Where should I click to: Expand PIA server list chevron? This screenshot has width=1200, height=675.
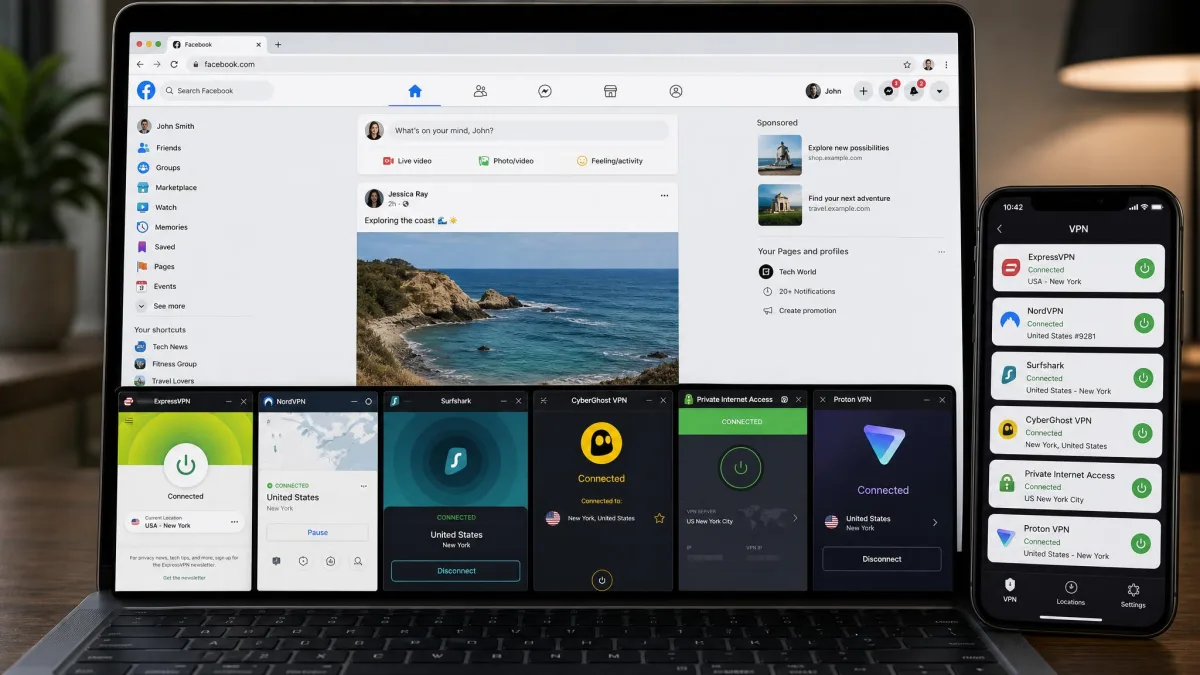[x=796, y=518]
